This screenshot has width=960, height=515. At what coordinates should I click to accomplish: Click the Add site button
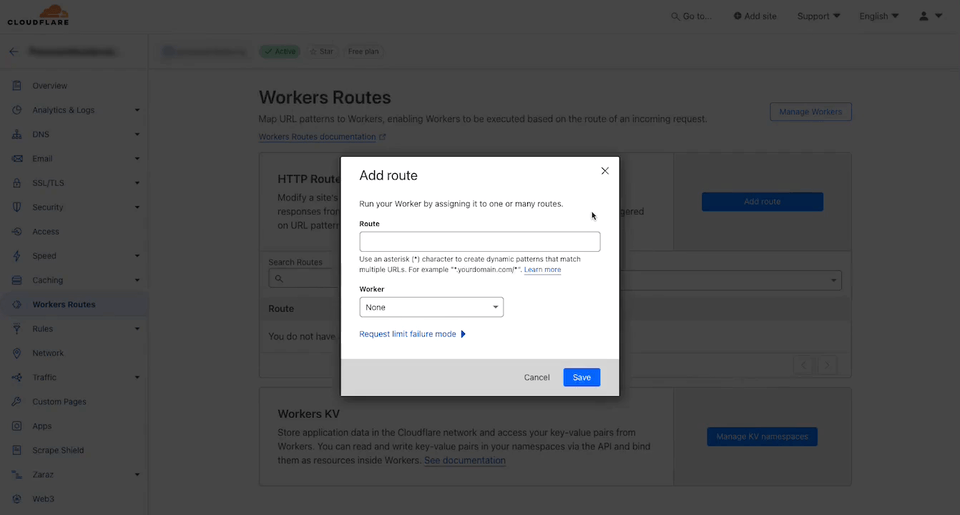point(755,17)
